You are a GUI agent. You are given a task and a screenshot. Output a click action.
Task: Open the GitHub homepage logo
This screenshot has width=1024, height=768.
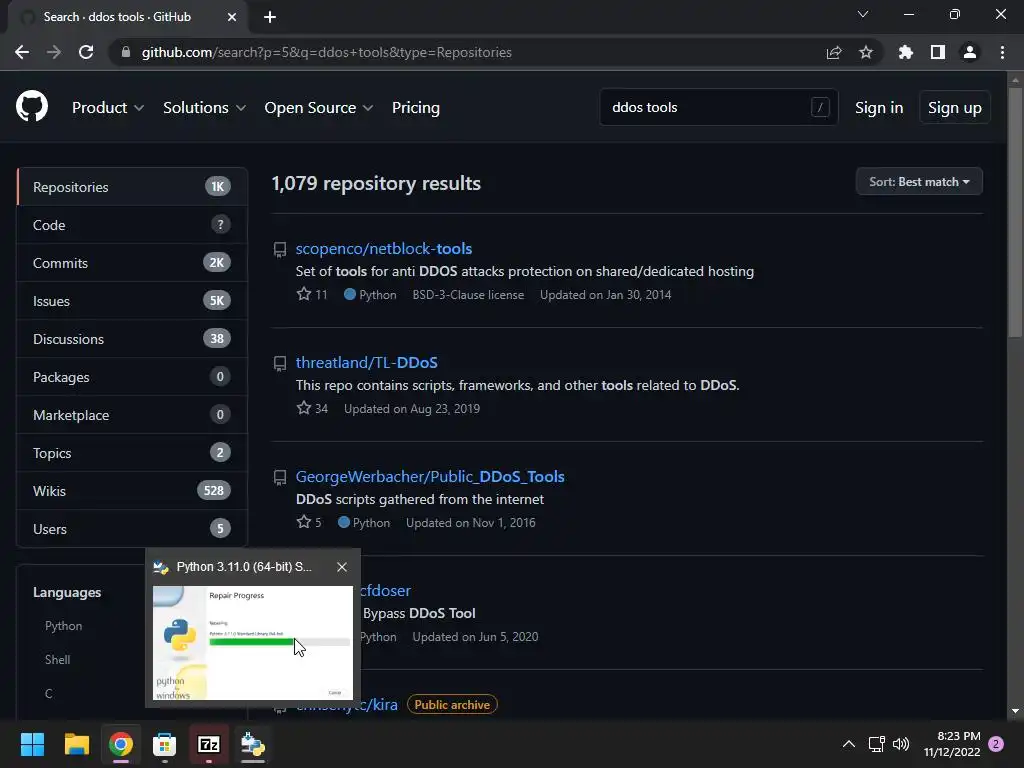[32, 107]
